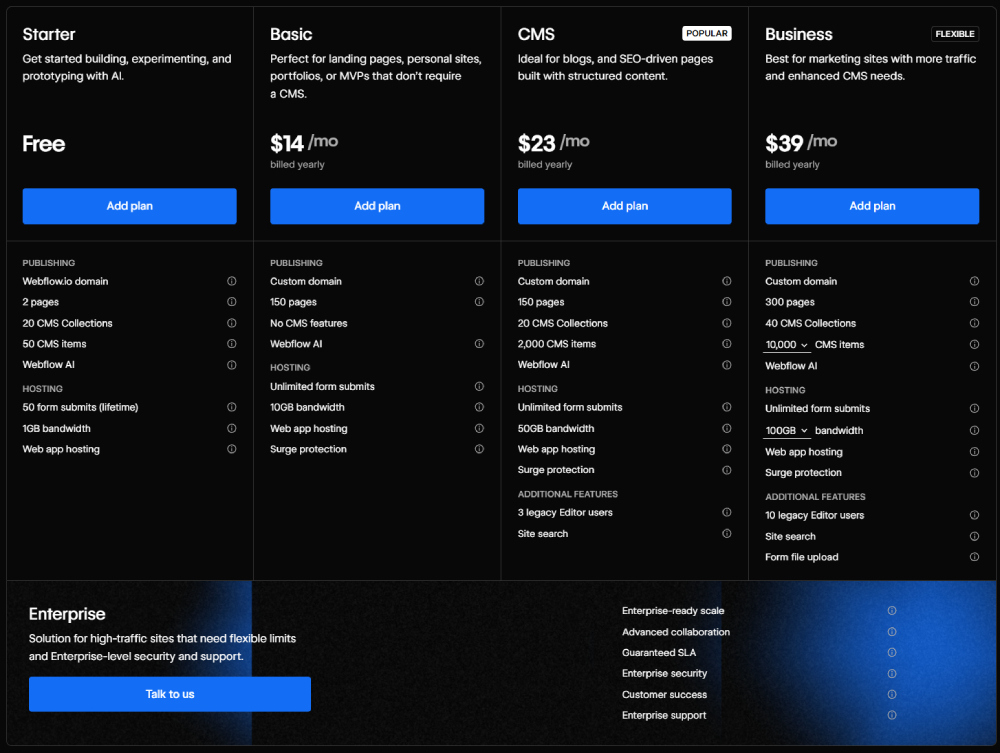Click '50 form submits (lifetime)' text
The width and height of the screenshot is (1000, 753).
point(80,407)
